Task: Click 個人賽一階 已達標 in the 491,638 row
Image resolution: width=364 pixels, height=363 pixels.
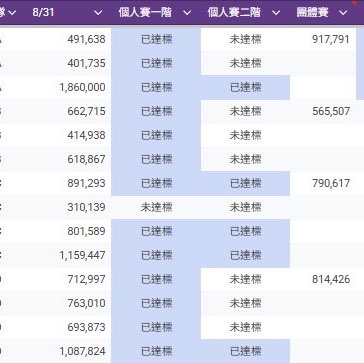Action: [x=156, y=39]
